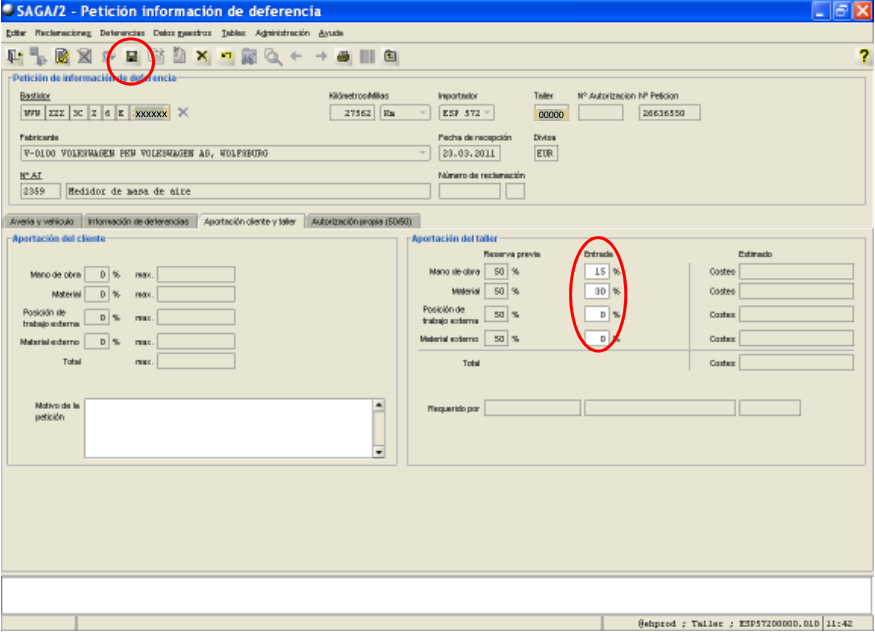
Task: Click the floppy disk save icon
Action: 132,56
